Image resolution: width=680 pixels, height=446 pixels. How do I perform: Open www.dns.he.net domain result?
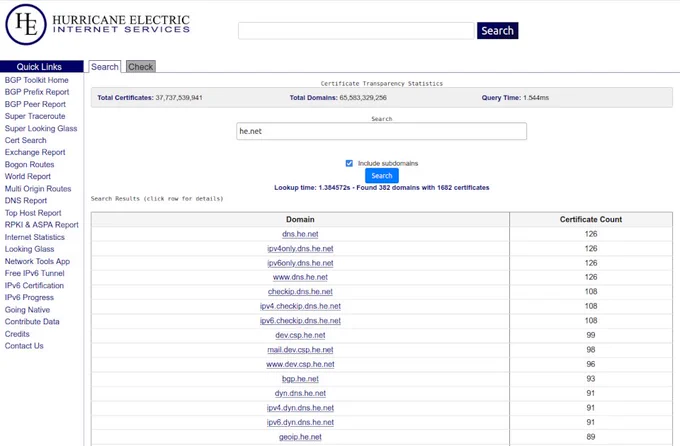(300, 277)
